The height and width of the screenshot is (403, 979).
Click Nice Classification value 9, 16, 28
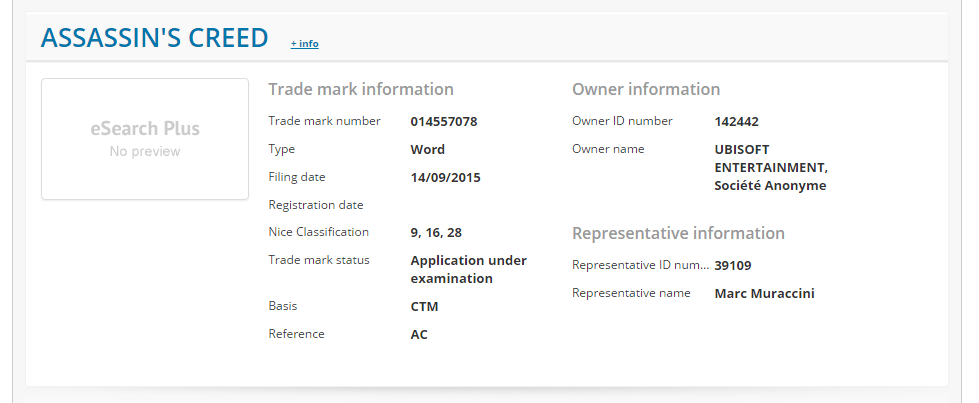[x=436, y=233]
